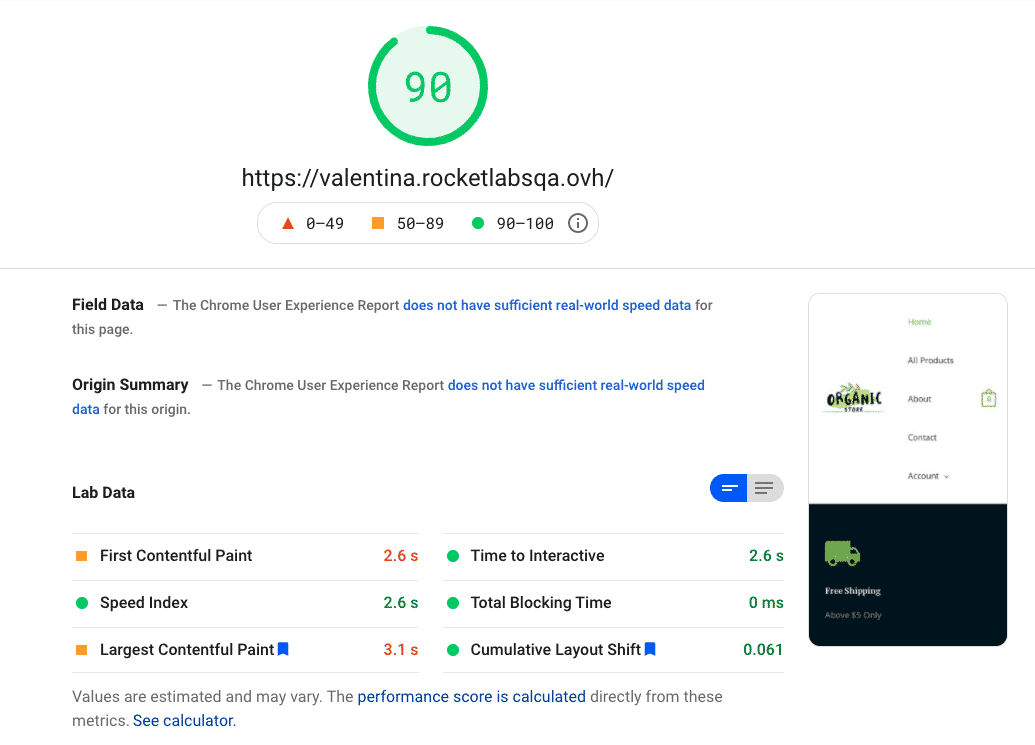1035x745 pixels.
Task: Switch Lab Data to compact view
Action: (729, 488)
